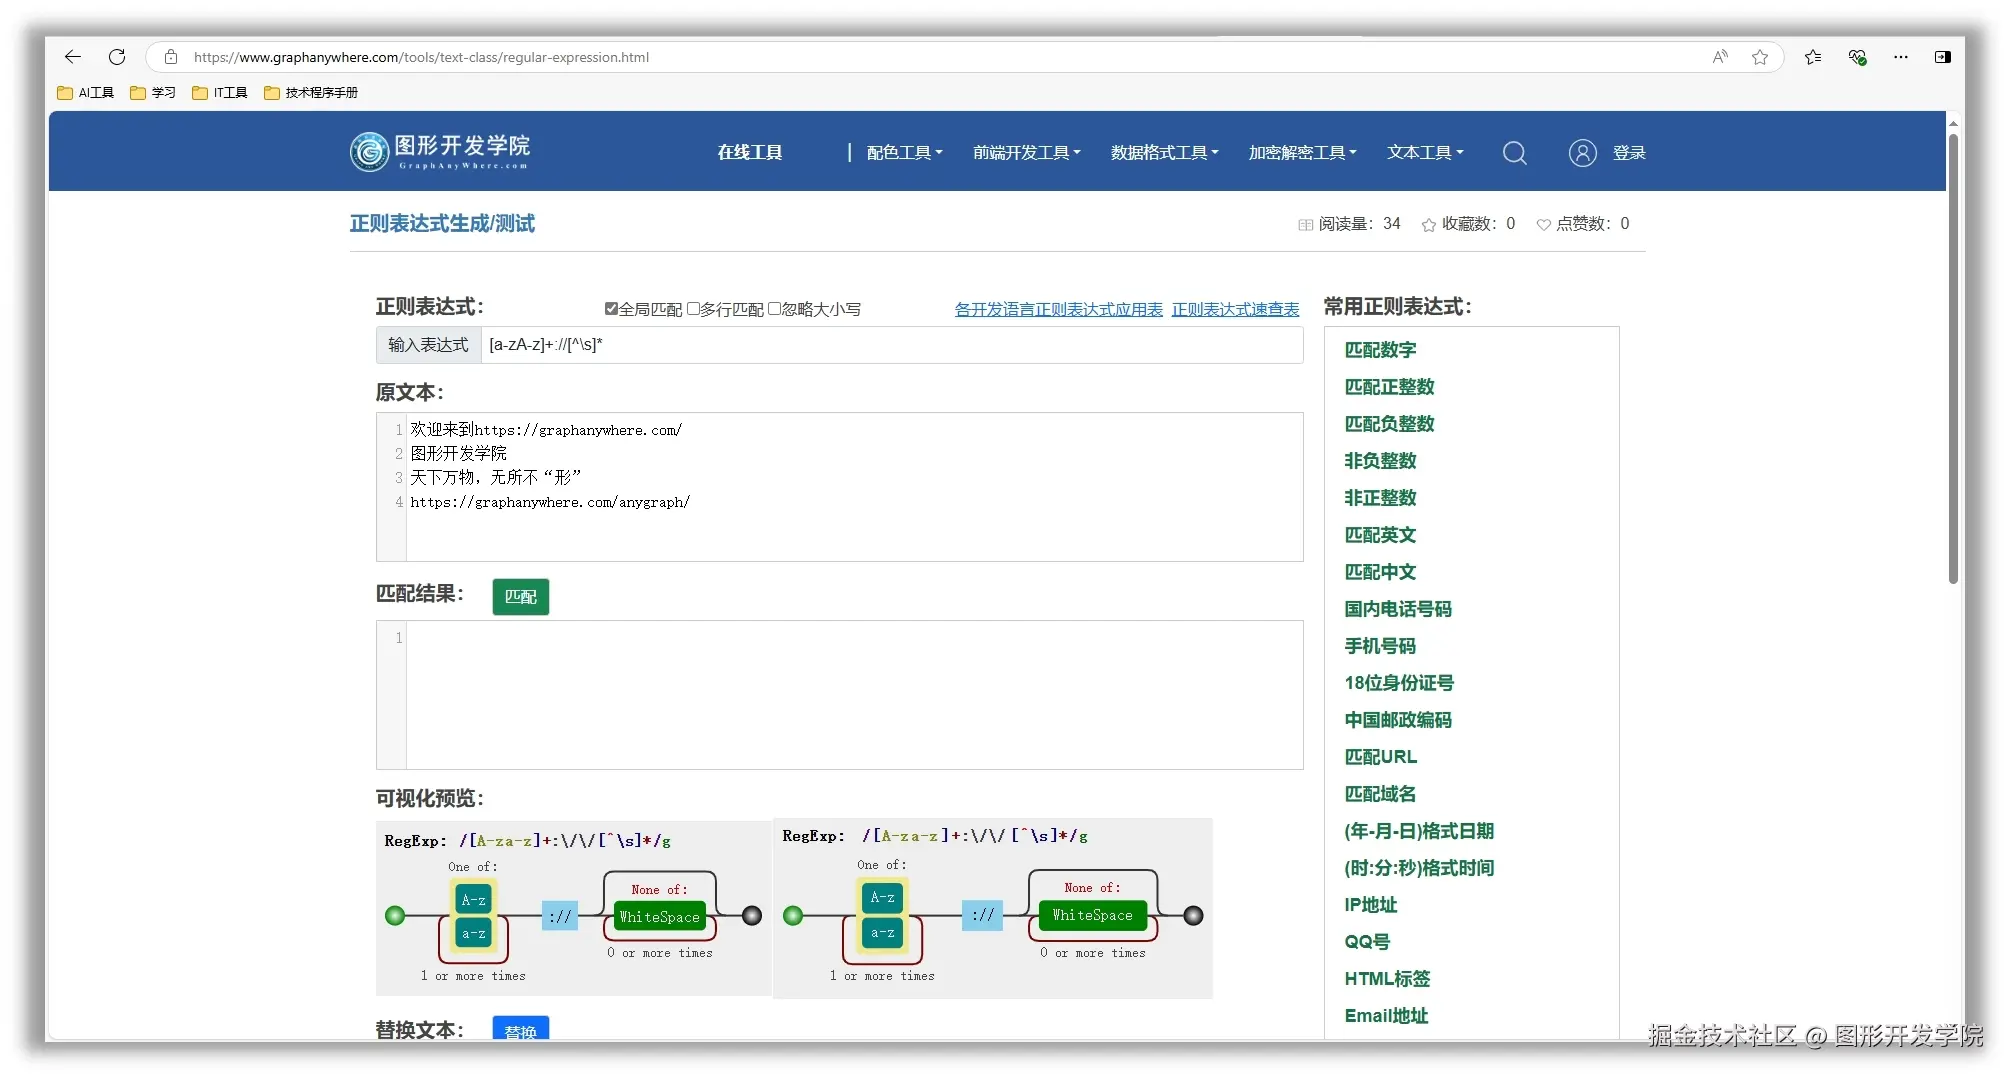Click the right regex visualization diagram
Image resolution: width=2012 pixels, height=1078 pixels.
tap(993, 908)
